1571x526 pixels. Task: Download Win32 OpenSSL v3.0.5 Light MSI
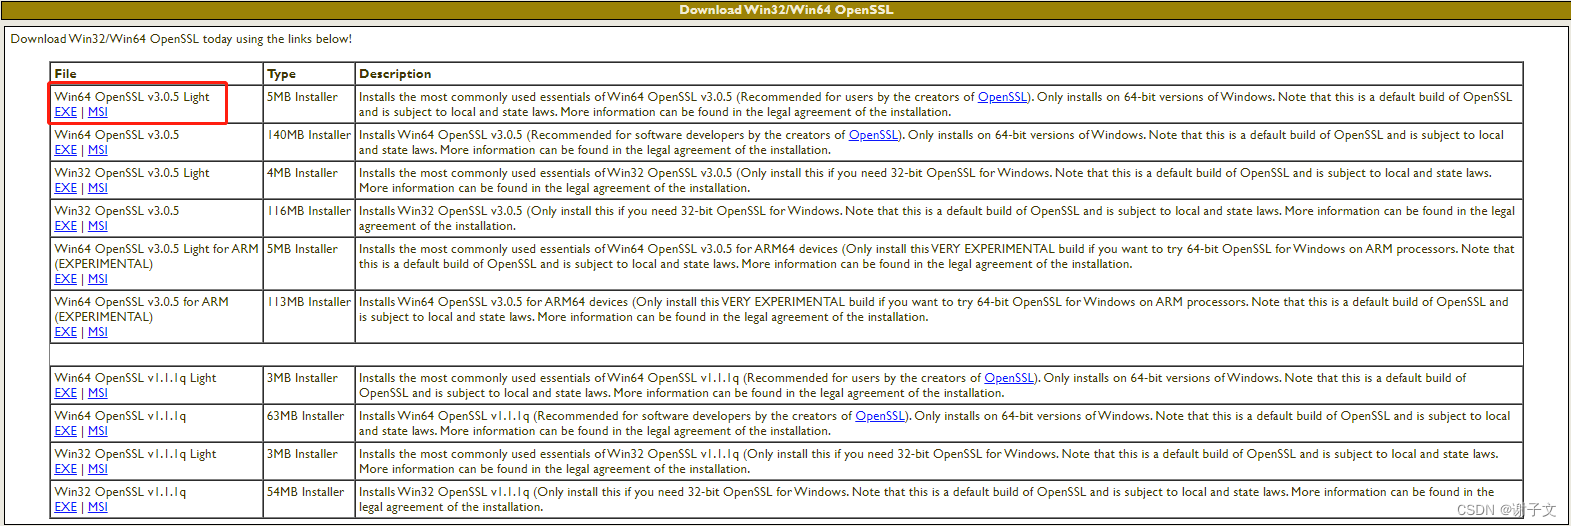pyautogui.click(x=97, y=188)
